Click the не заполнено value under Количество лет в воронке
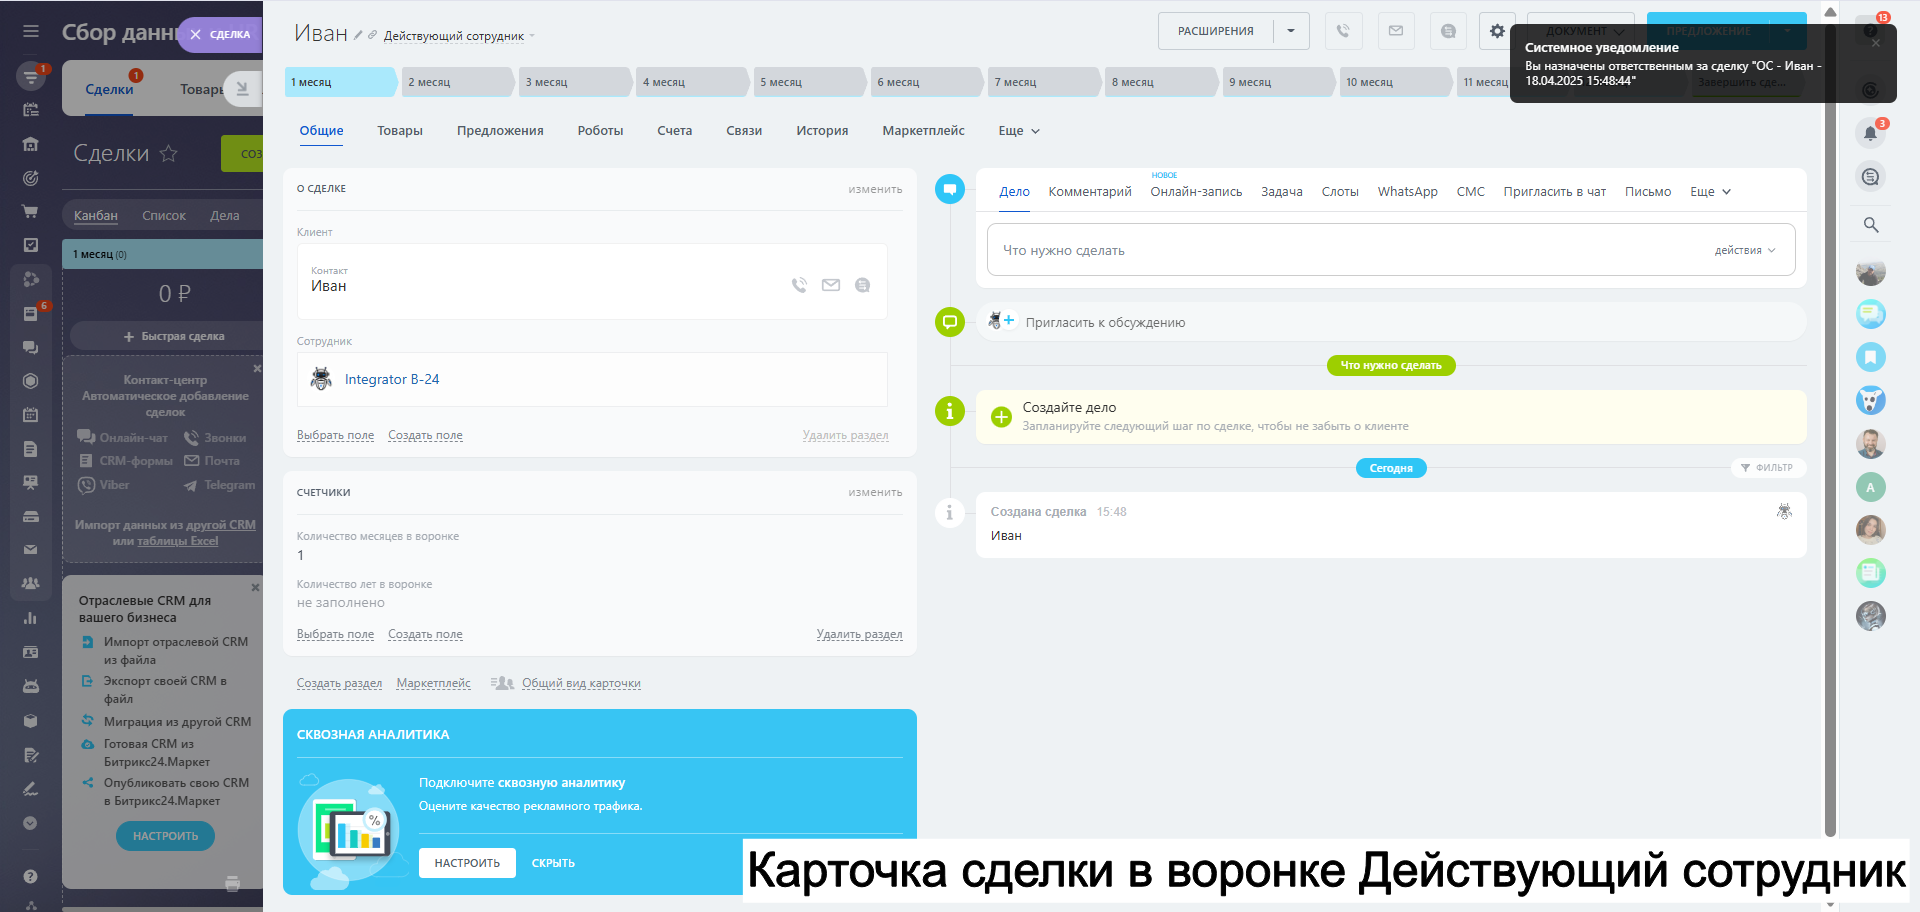 click(340, 603)
